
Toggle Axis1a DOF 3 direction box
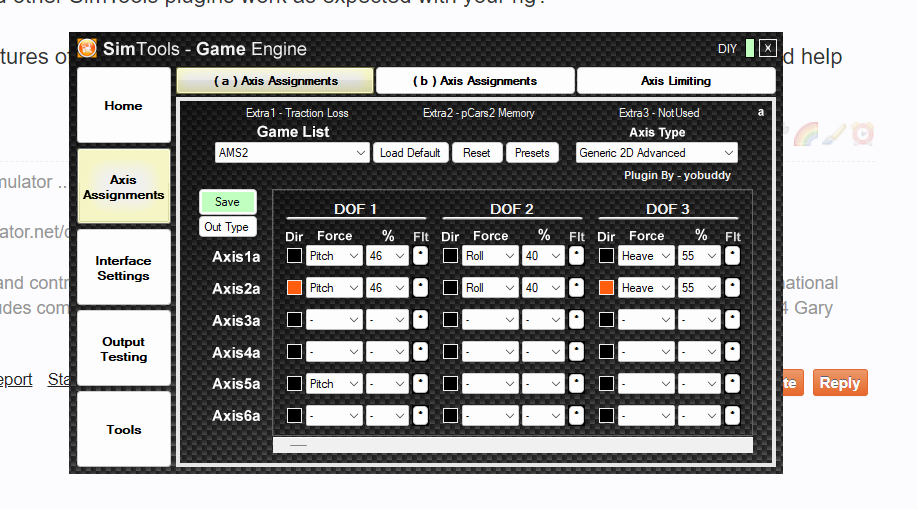click(x=607, y=256)
